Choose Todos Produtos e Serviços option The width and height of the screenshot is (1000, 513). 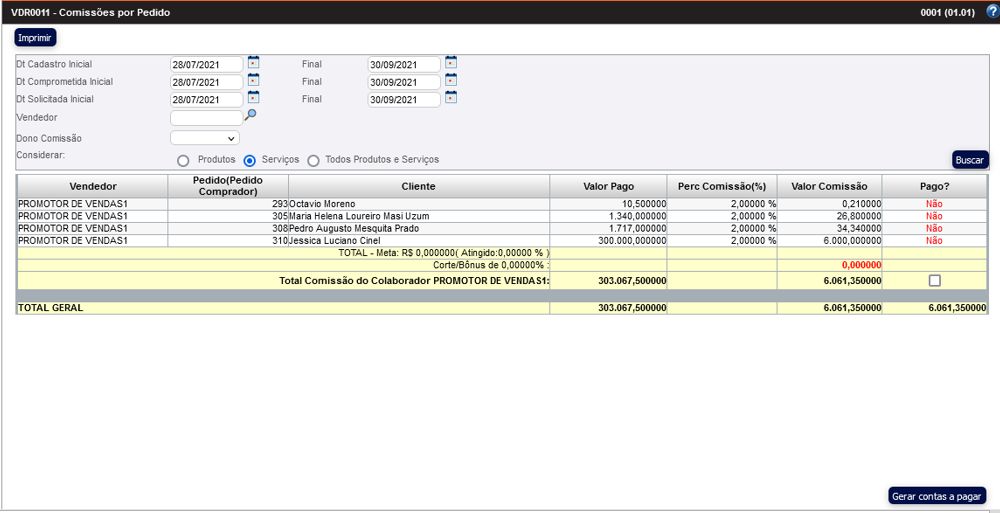[313, 160]
